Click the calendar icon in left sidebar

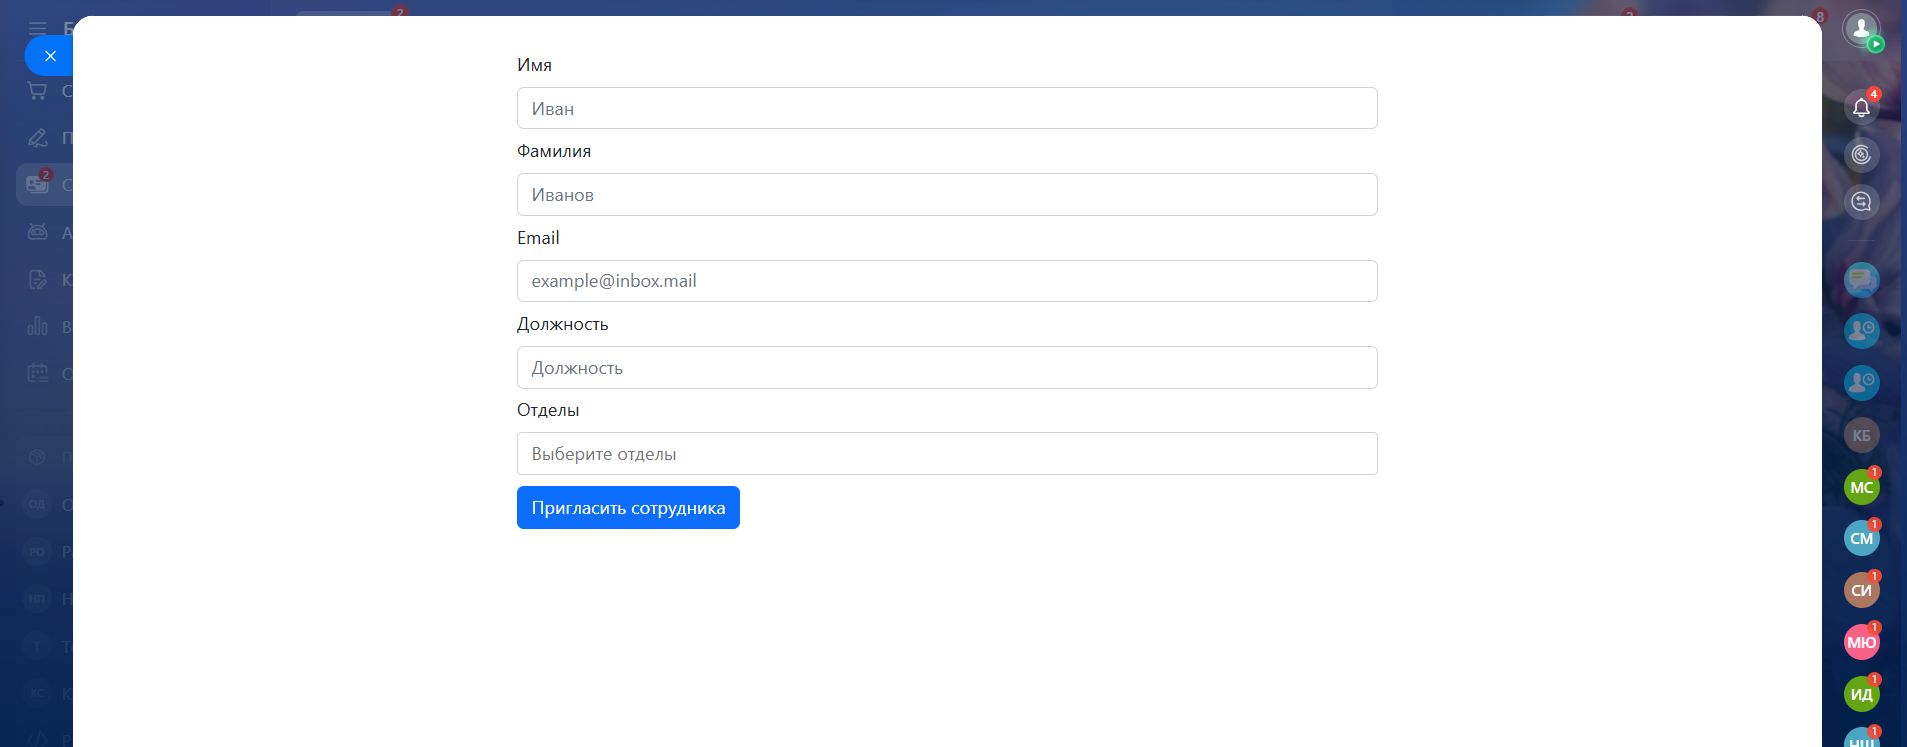(37, 373)
